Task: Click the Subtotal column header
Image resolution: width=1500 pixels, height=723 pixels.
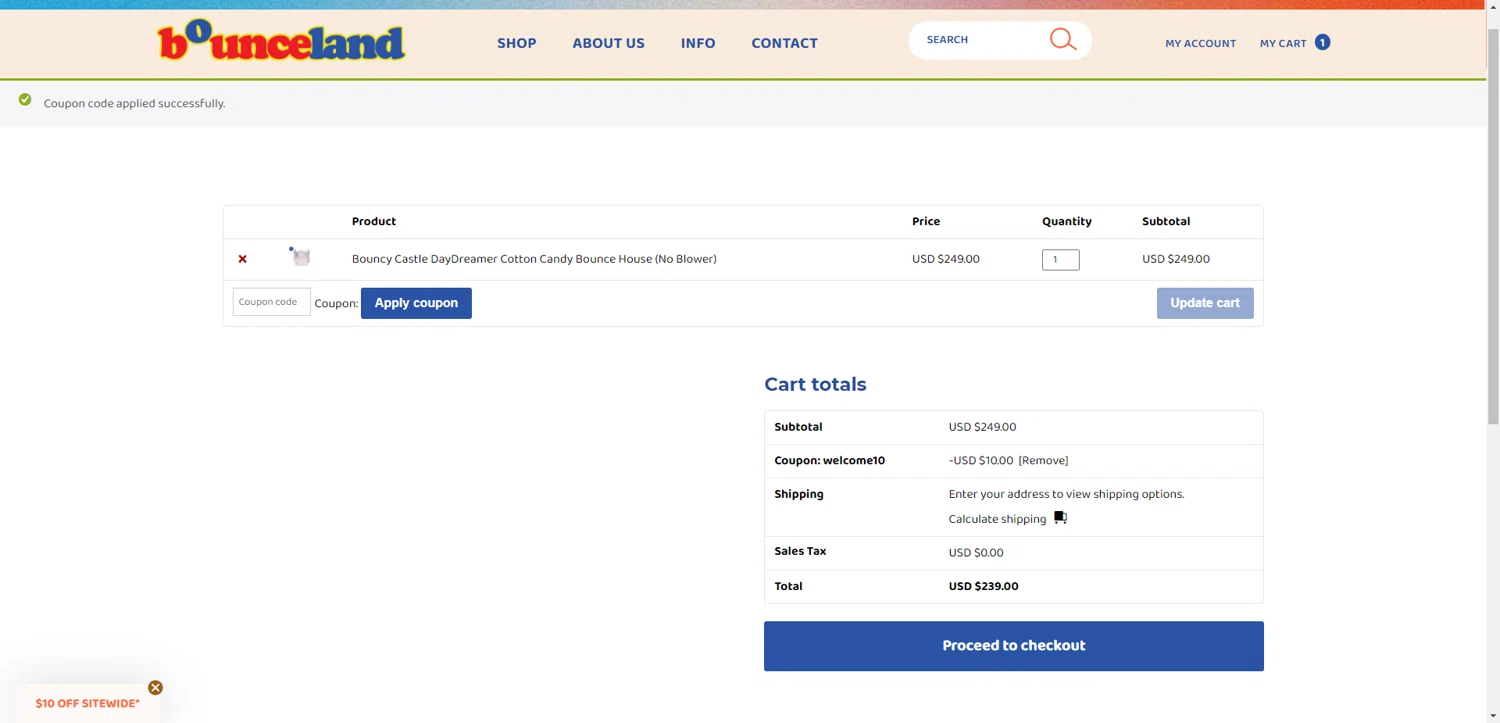Action: point(1166,221)
